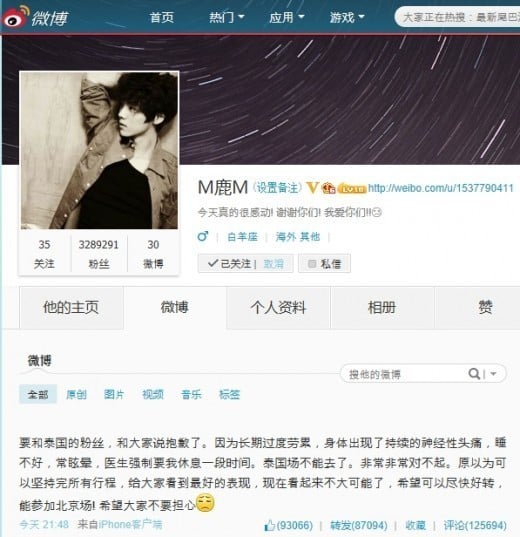520x537 pixels.
Task: Open dropdown arrow in post search box
Action: pos(493,374)
